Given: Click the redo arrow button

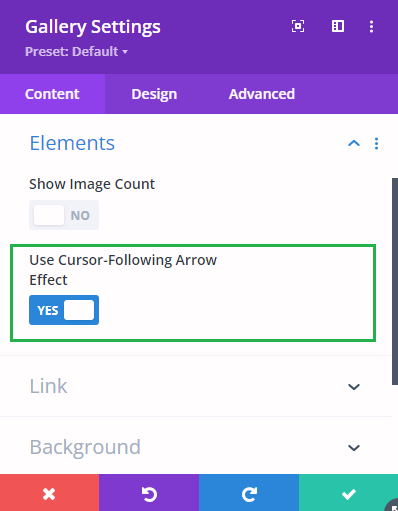Looking at the screenshot, I should tap(249, 493).
